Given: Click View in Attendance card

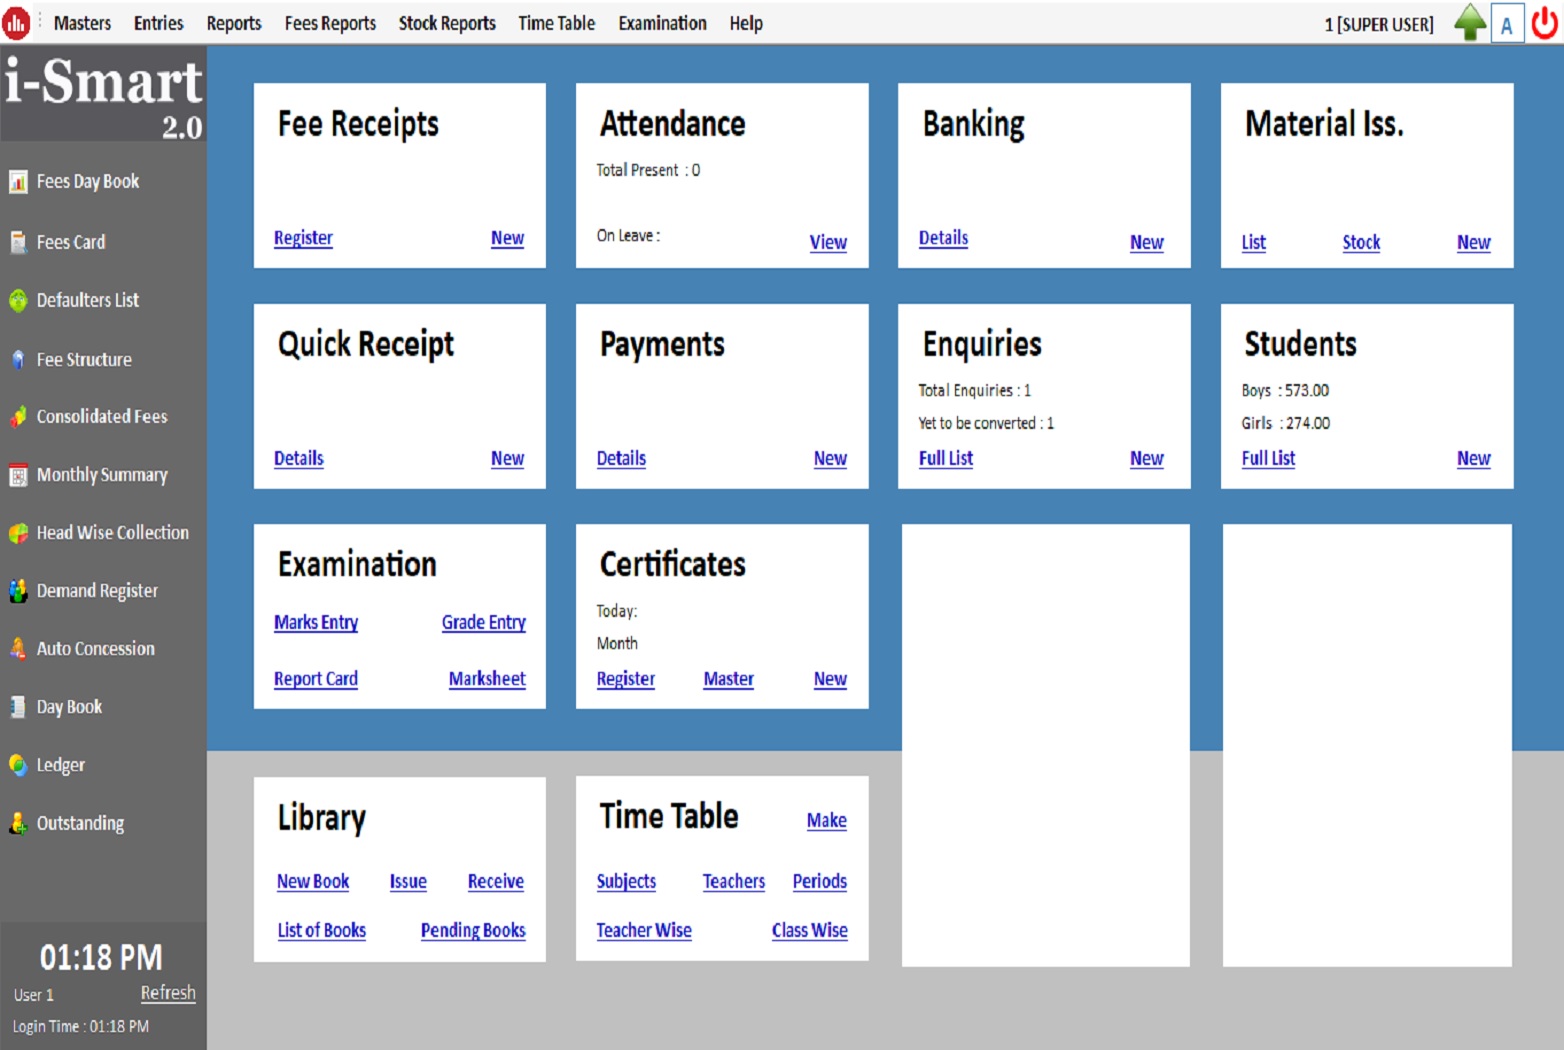Looking at the screenshot, I should click(x=828, y=242).
